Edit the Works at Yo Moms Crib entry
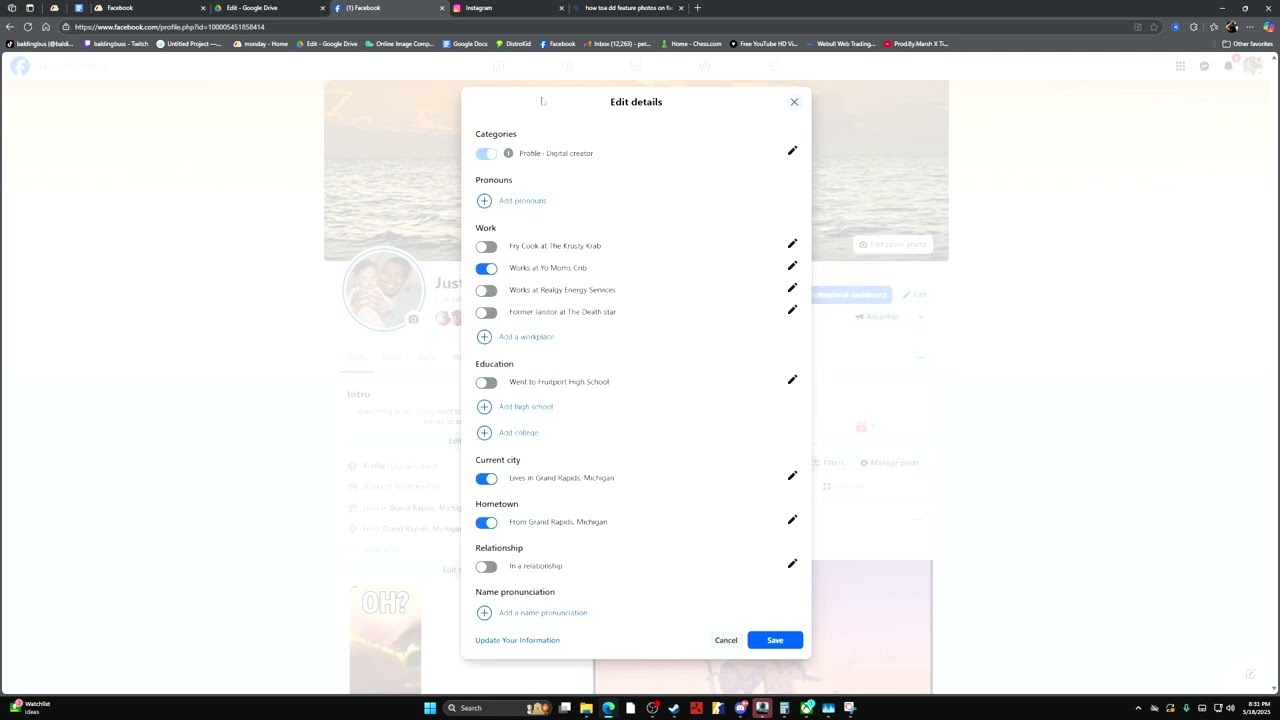This screenshot has width=1280, height=720. pyautogui.click(x=792, y=266)
